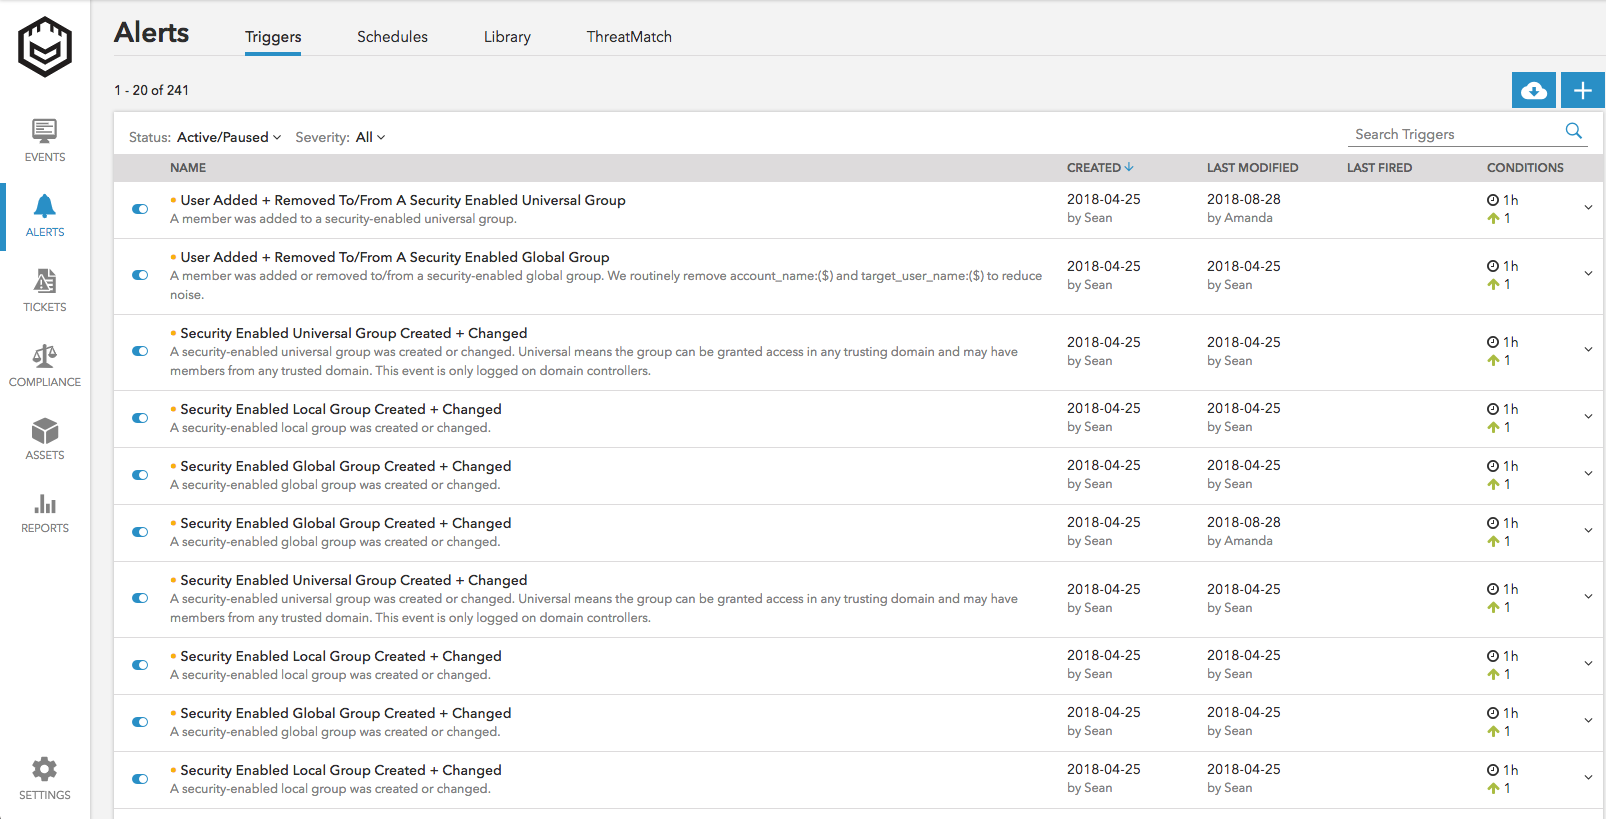Expand the first trigger row chevron
Viewport: 1606px width, 819px height.
pos(1588,208)
